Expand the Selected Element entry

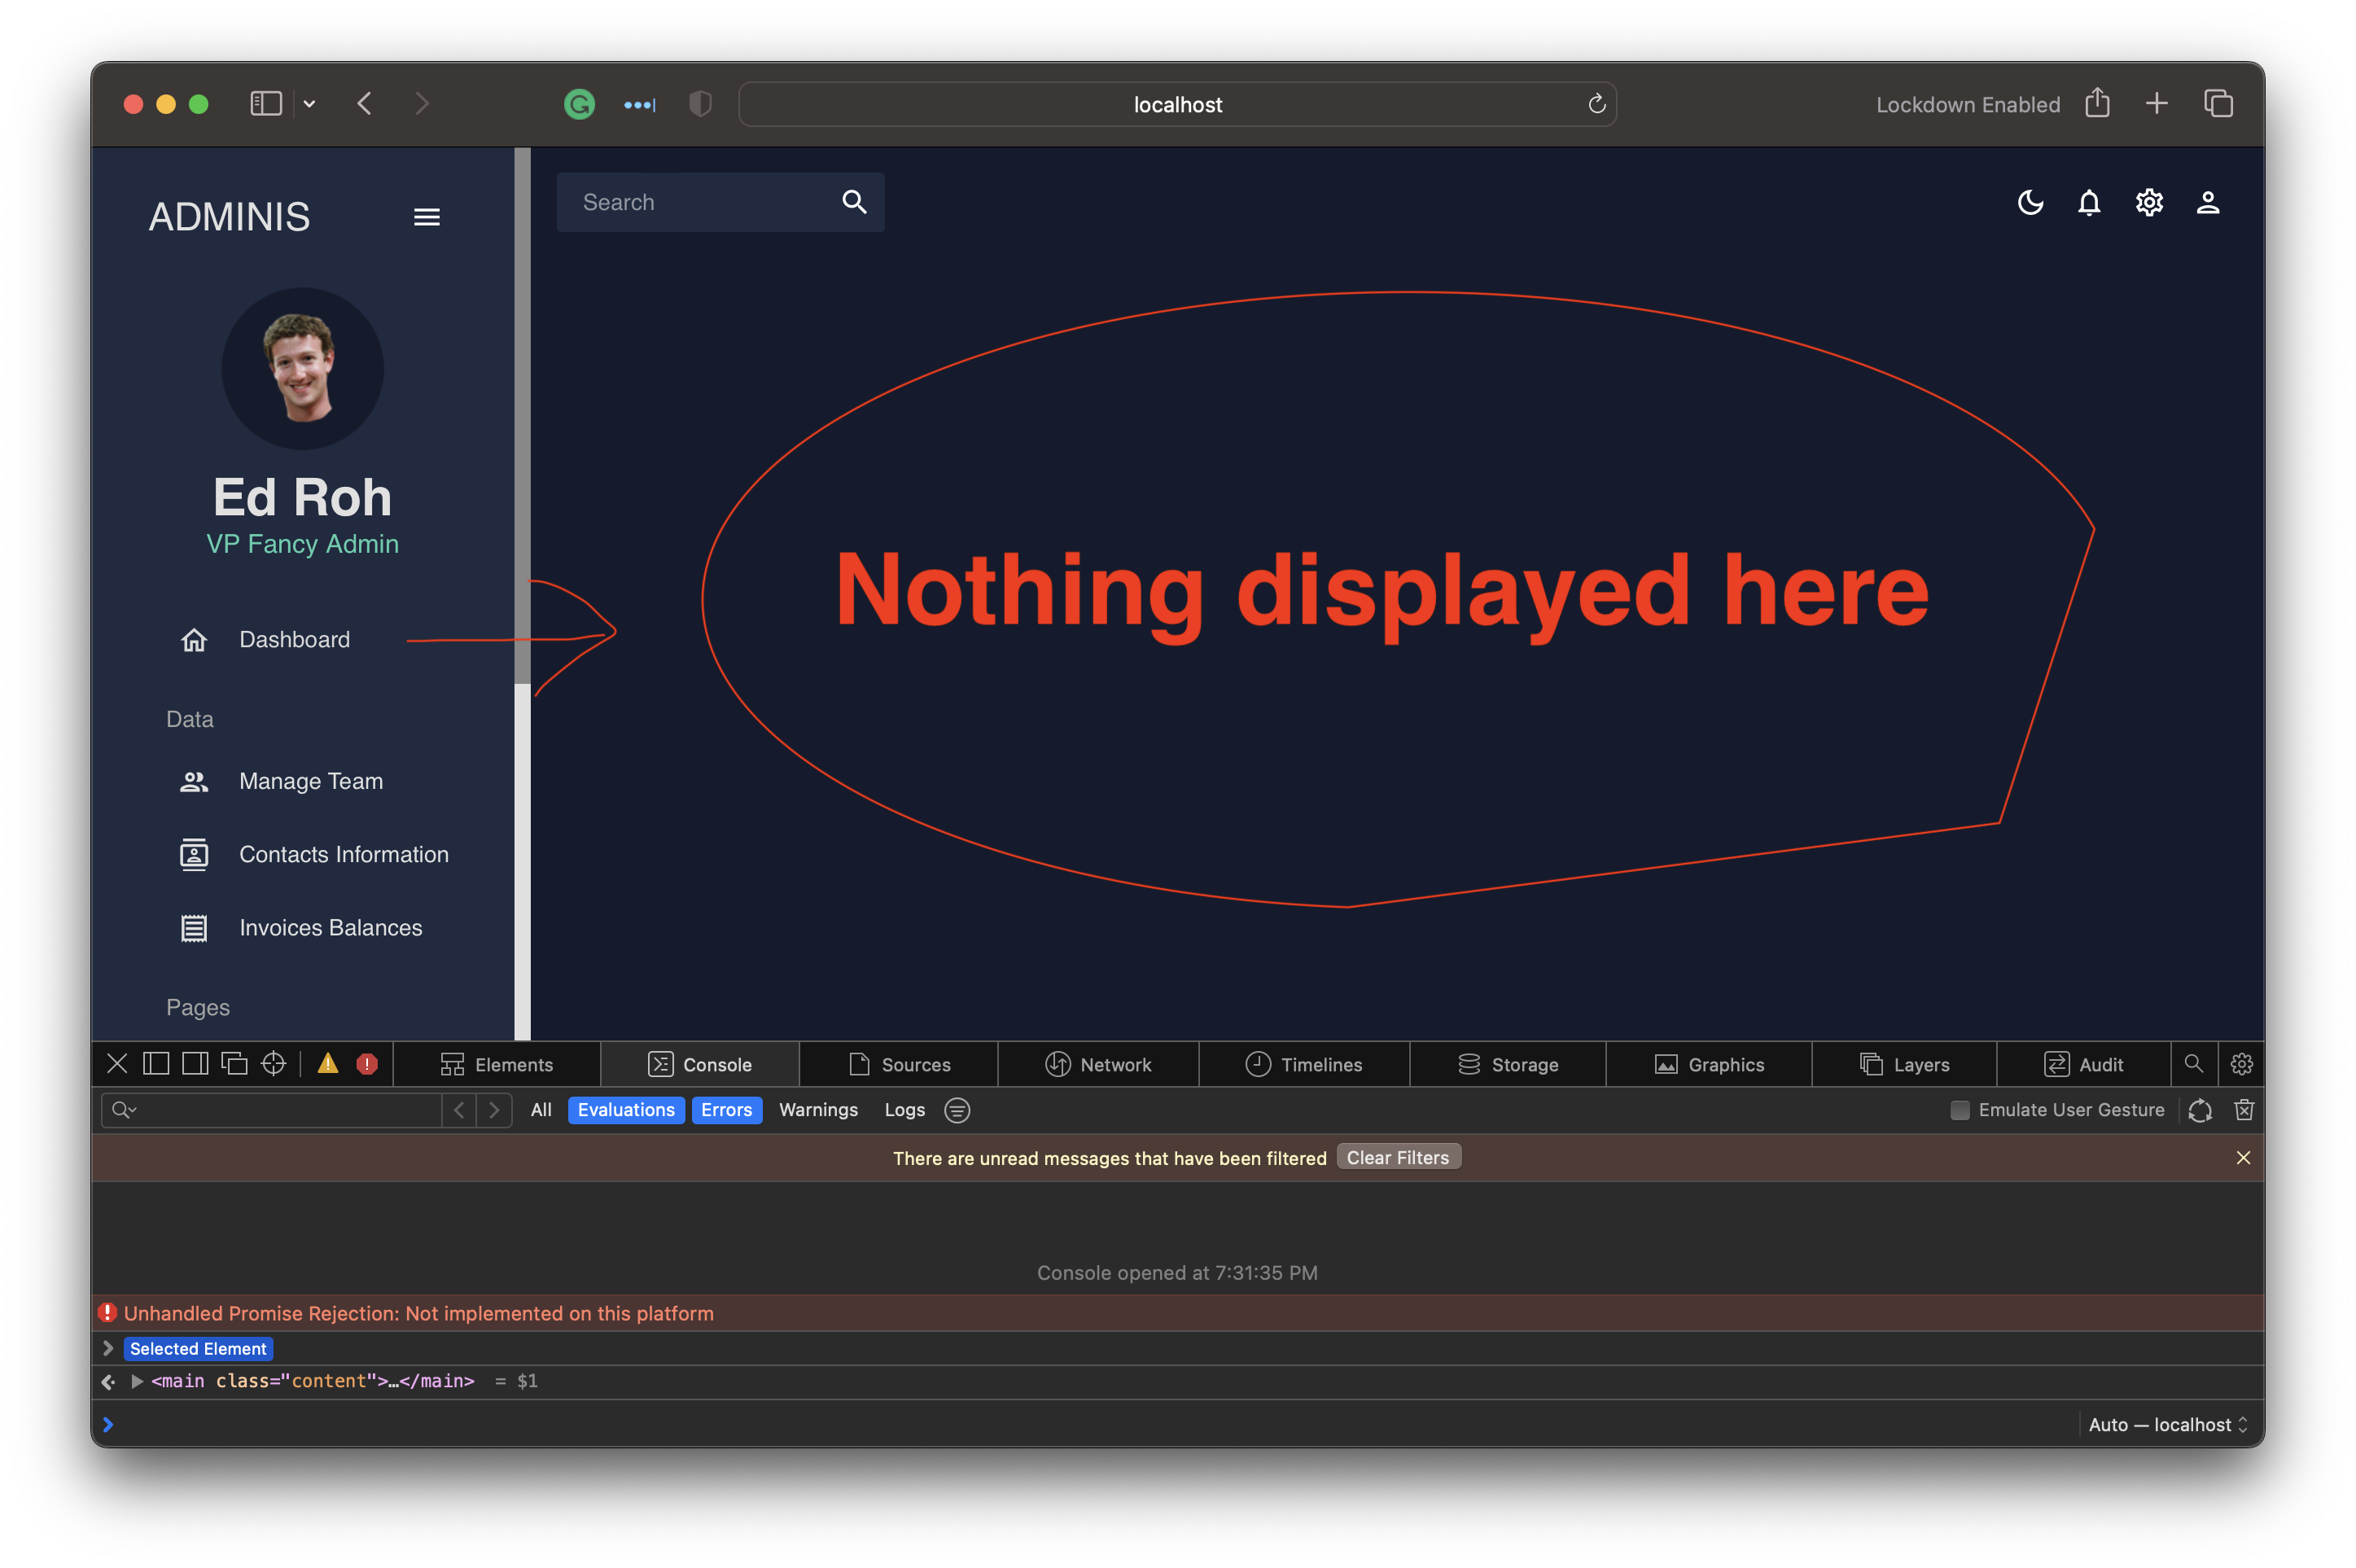[108, 1348]
